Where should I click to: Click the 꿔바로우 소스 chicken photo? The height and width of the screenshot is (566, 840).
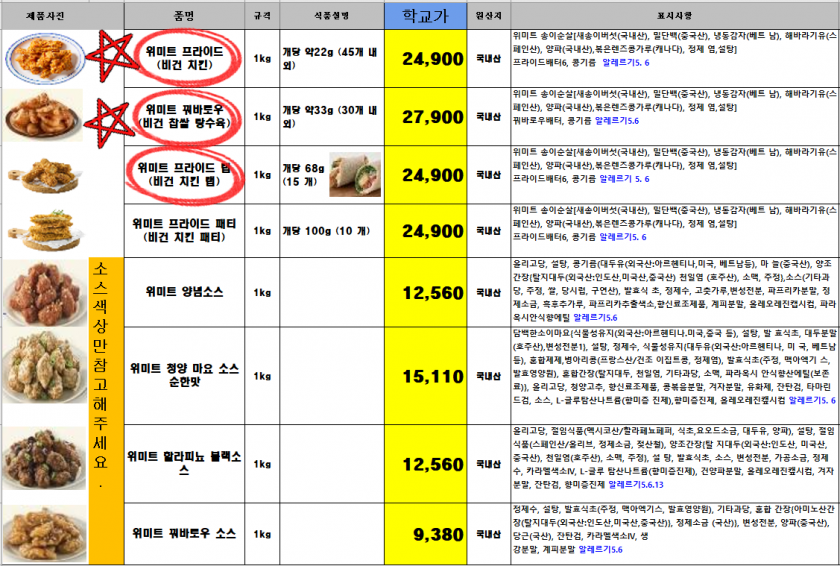point(44,533)
